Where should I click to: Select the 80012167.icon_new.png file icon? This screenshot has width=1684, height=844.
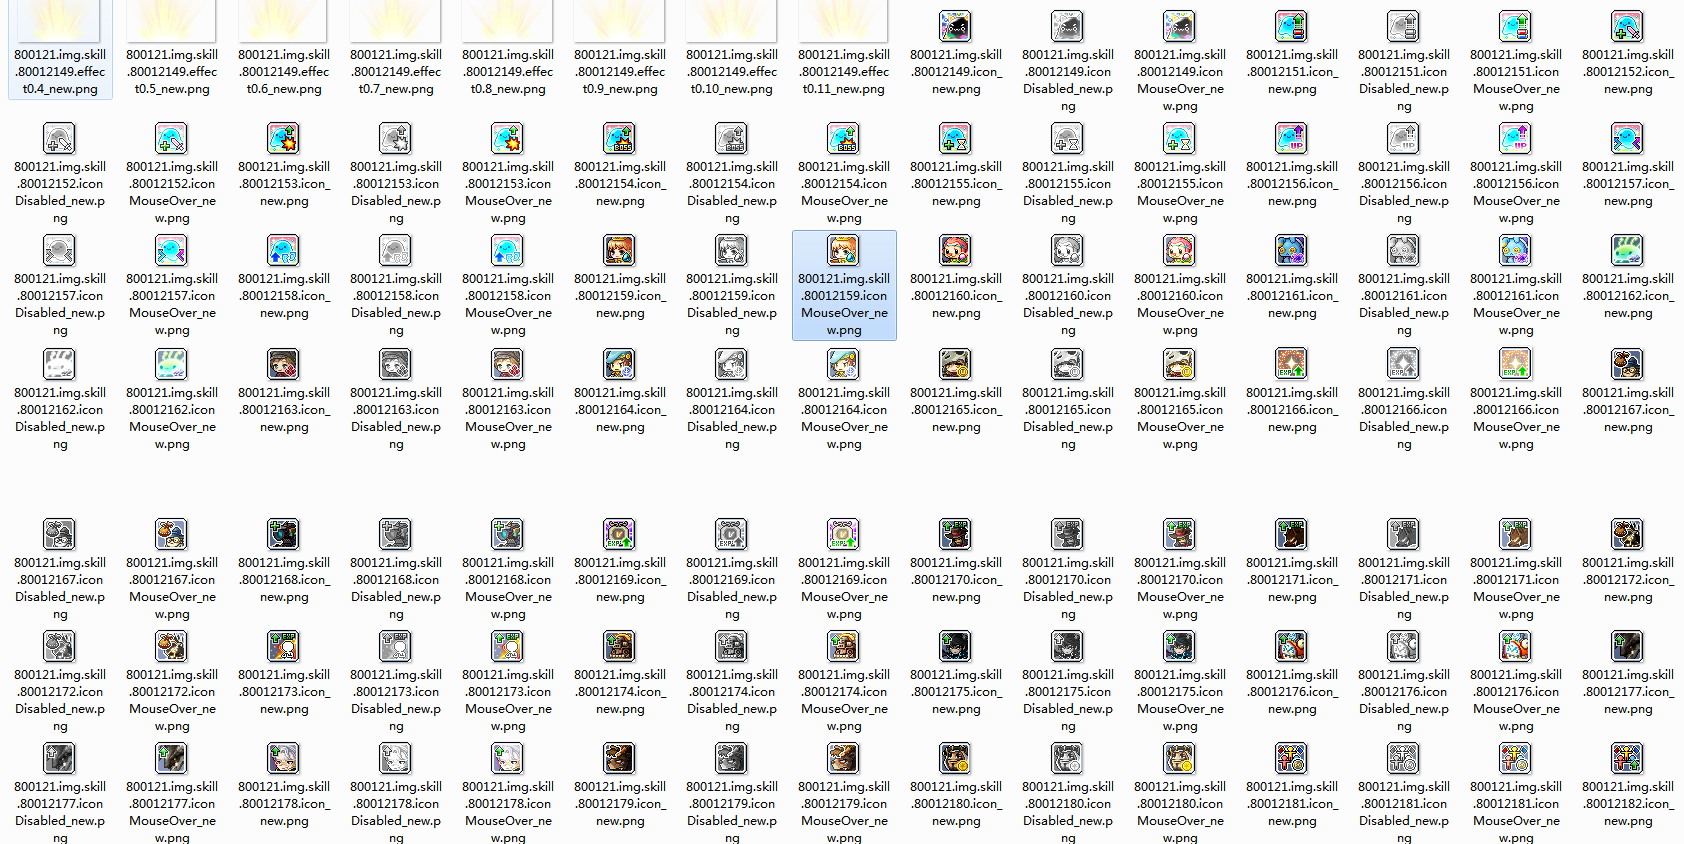tap(1628, 364)
